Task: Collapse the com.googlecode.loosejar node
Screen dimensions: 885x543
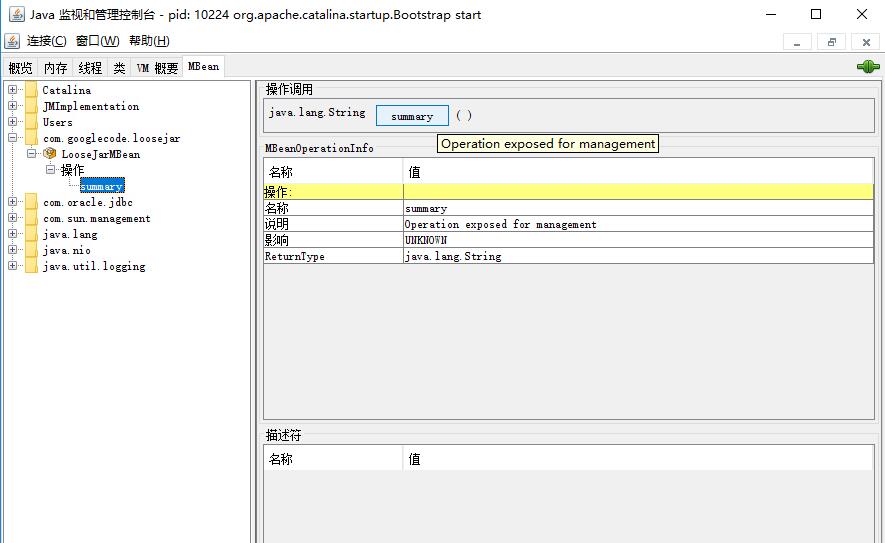Action: (x=13, y=138)
